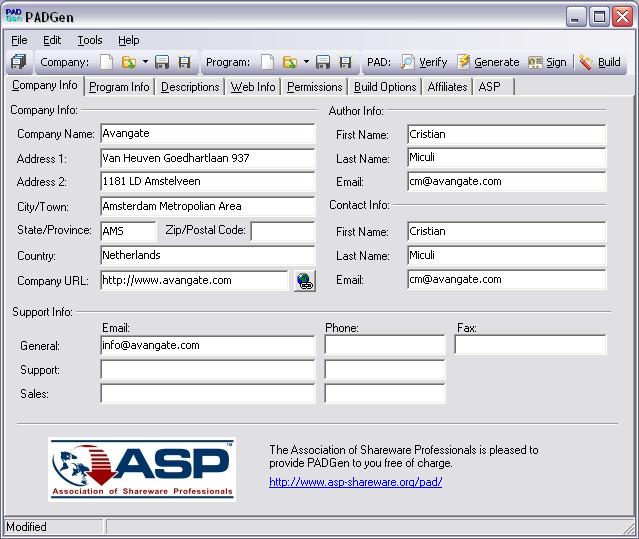The image size is (639, 539).
Task: Focus the Zip/Postal Code field
Action: click(x=283, y=231)
